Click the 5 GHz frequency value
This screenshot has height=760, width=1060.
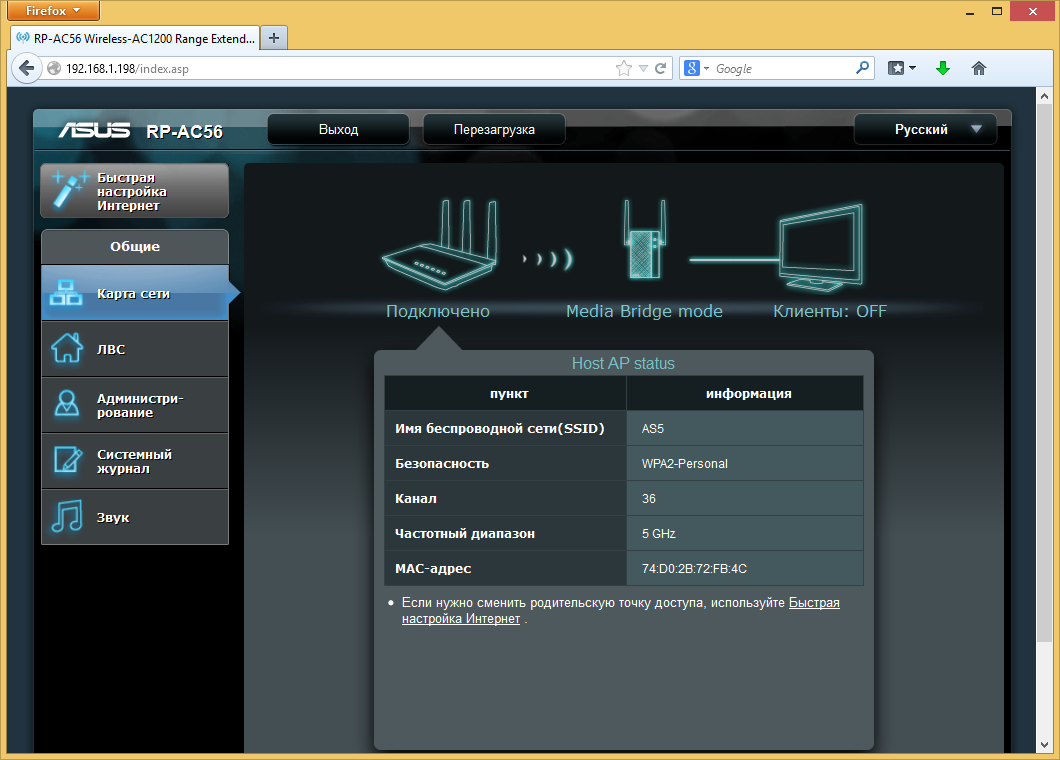tap(658, 533)
